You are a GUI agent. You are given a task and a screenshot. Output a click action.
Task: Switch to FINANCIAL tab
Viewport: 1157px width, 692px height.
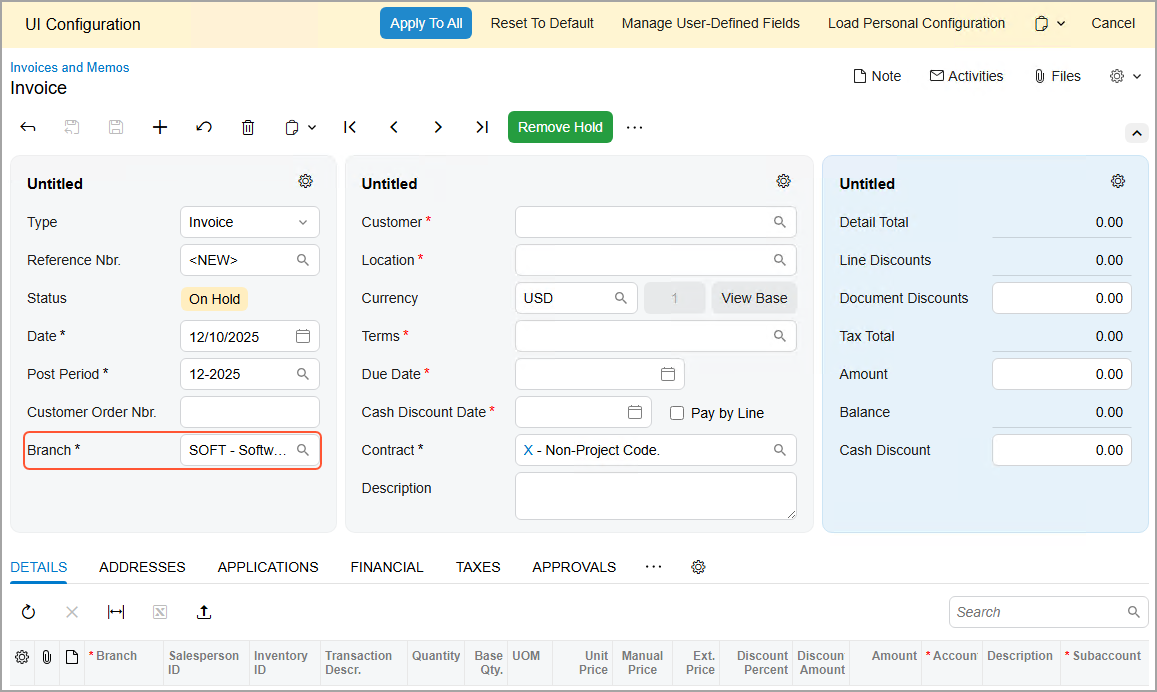tap(387, 567)
